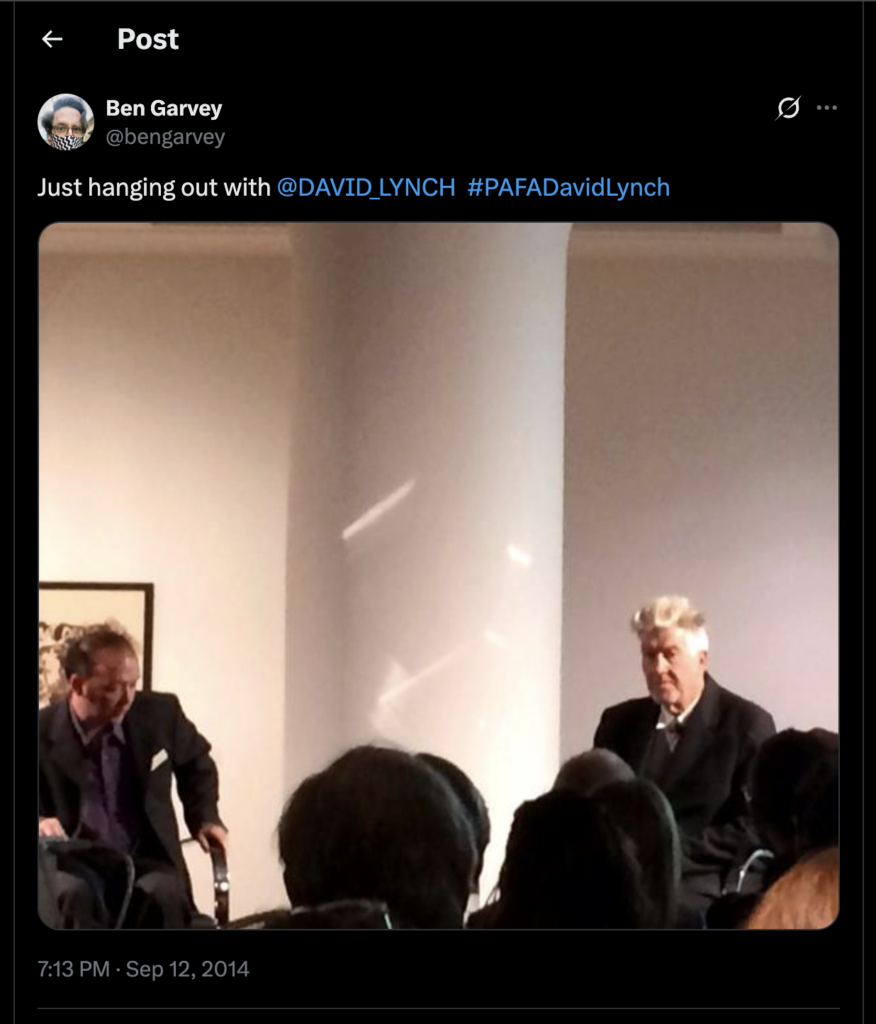Open the #PAFADavidLynch hashtag
The width and height of the screenshot is (876, 1024).
pos(568,187)
